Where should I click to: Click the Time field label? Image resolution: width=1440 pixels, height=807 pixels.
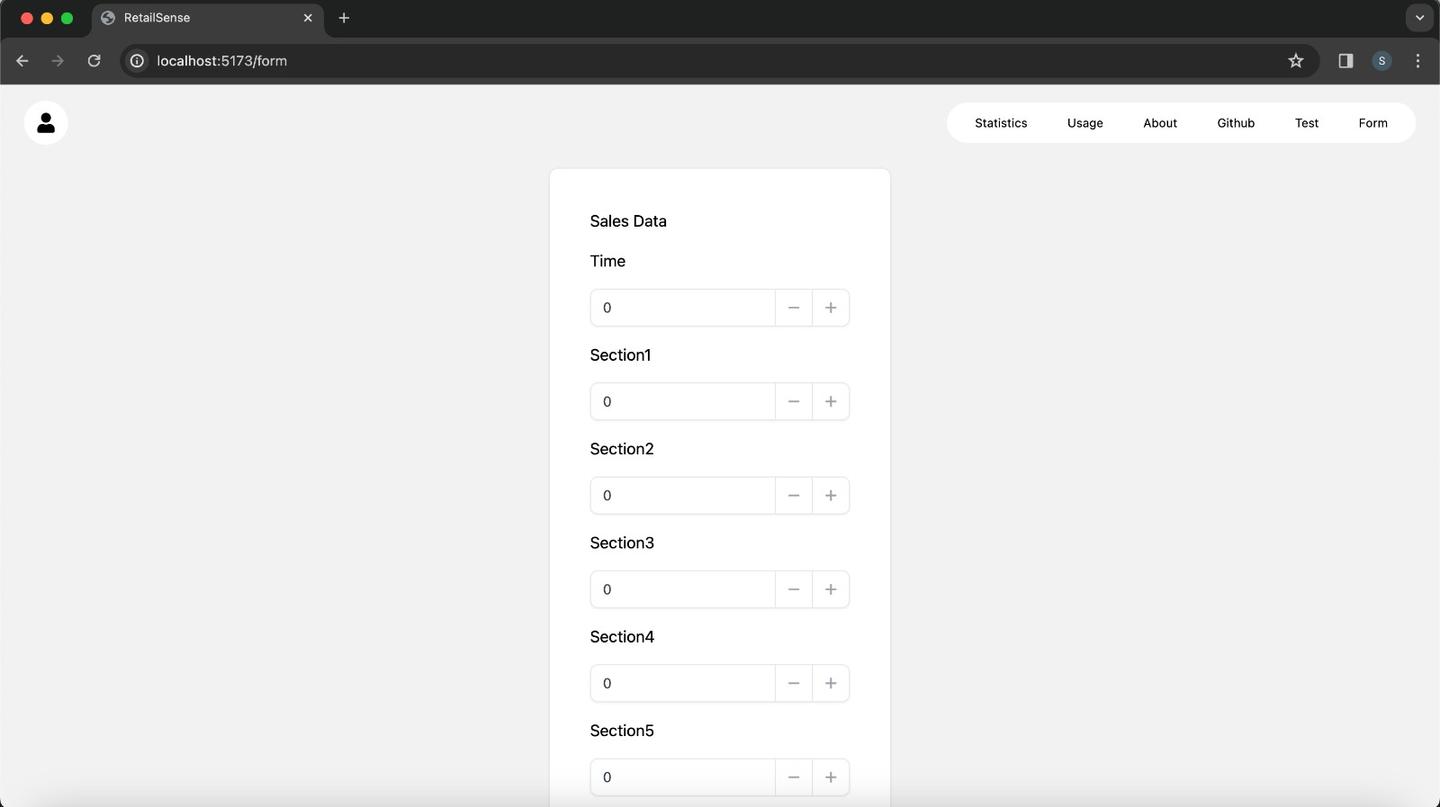608,261
